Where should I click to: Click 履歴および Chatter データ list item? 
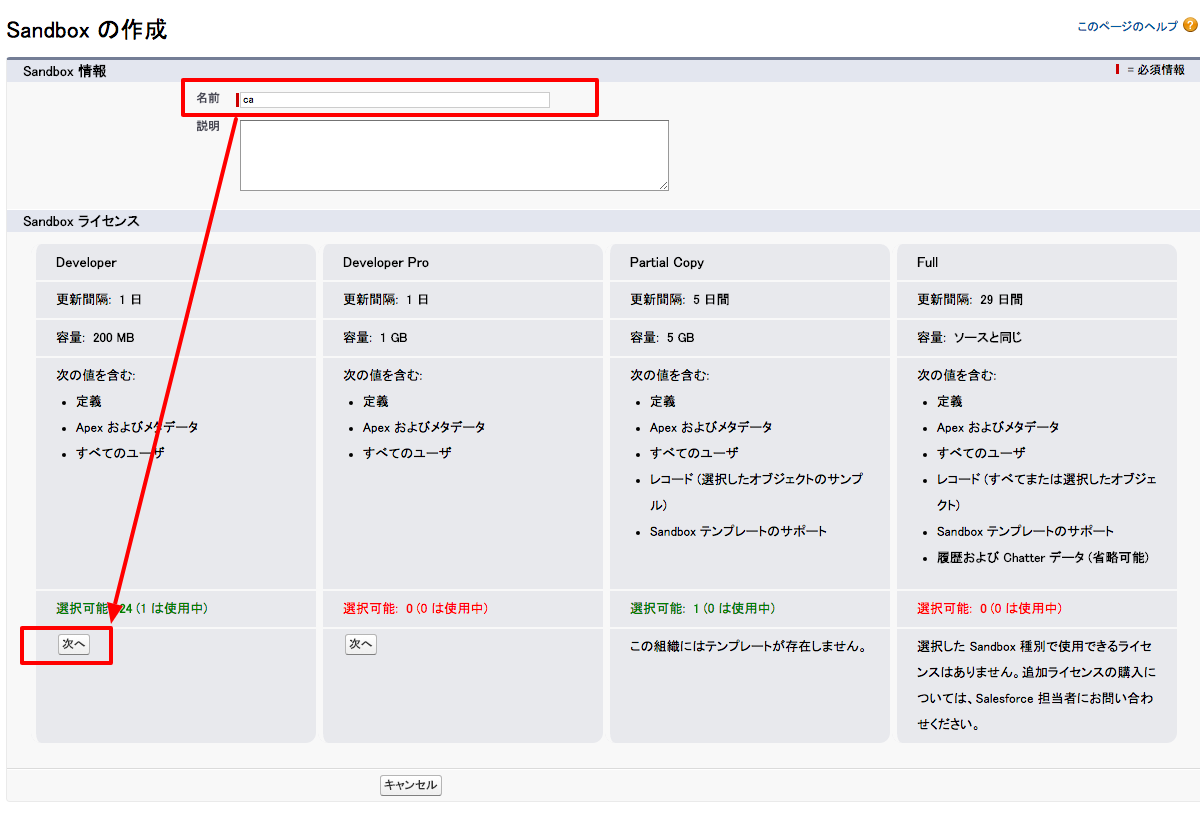[1043, 557]
